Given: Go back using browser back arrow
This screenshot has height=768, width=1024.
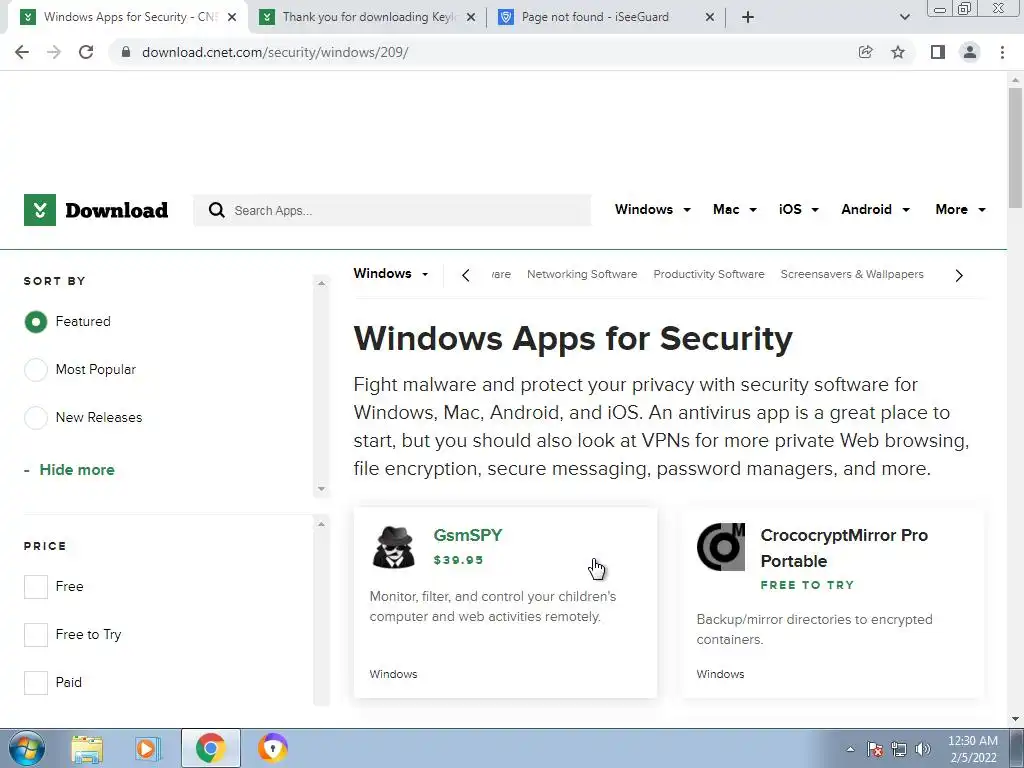Looking at the screenshot, I should point(22,52).
